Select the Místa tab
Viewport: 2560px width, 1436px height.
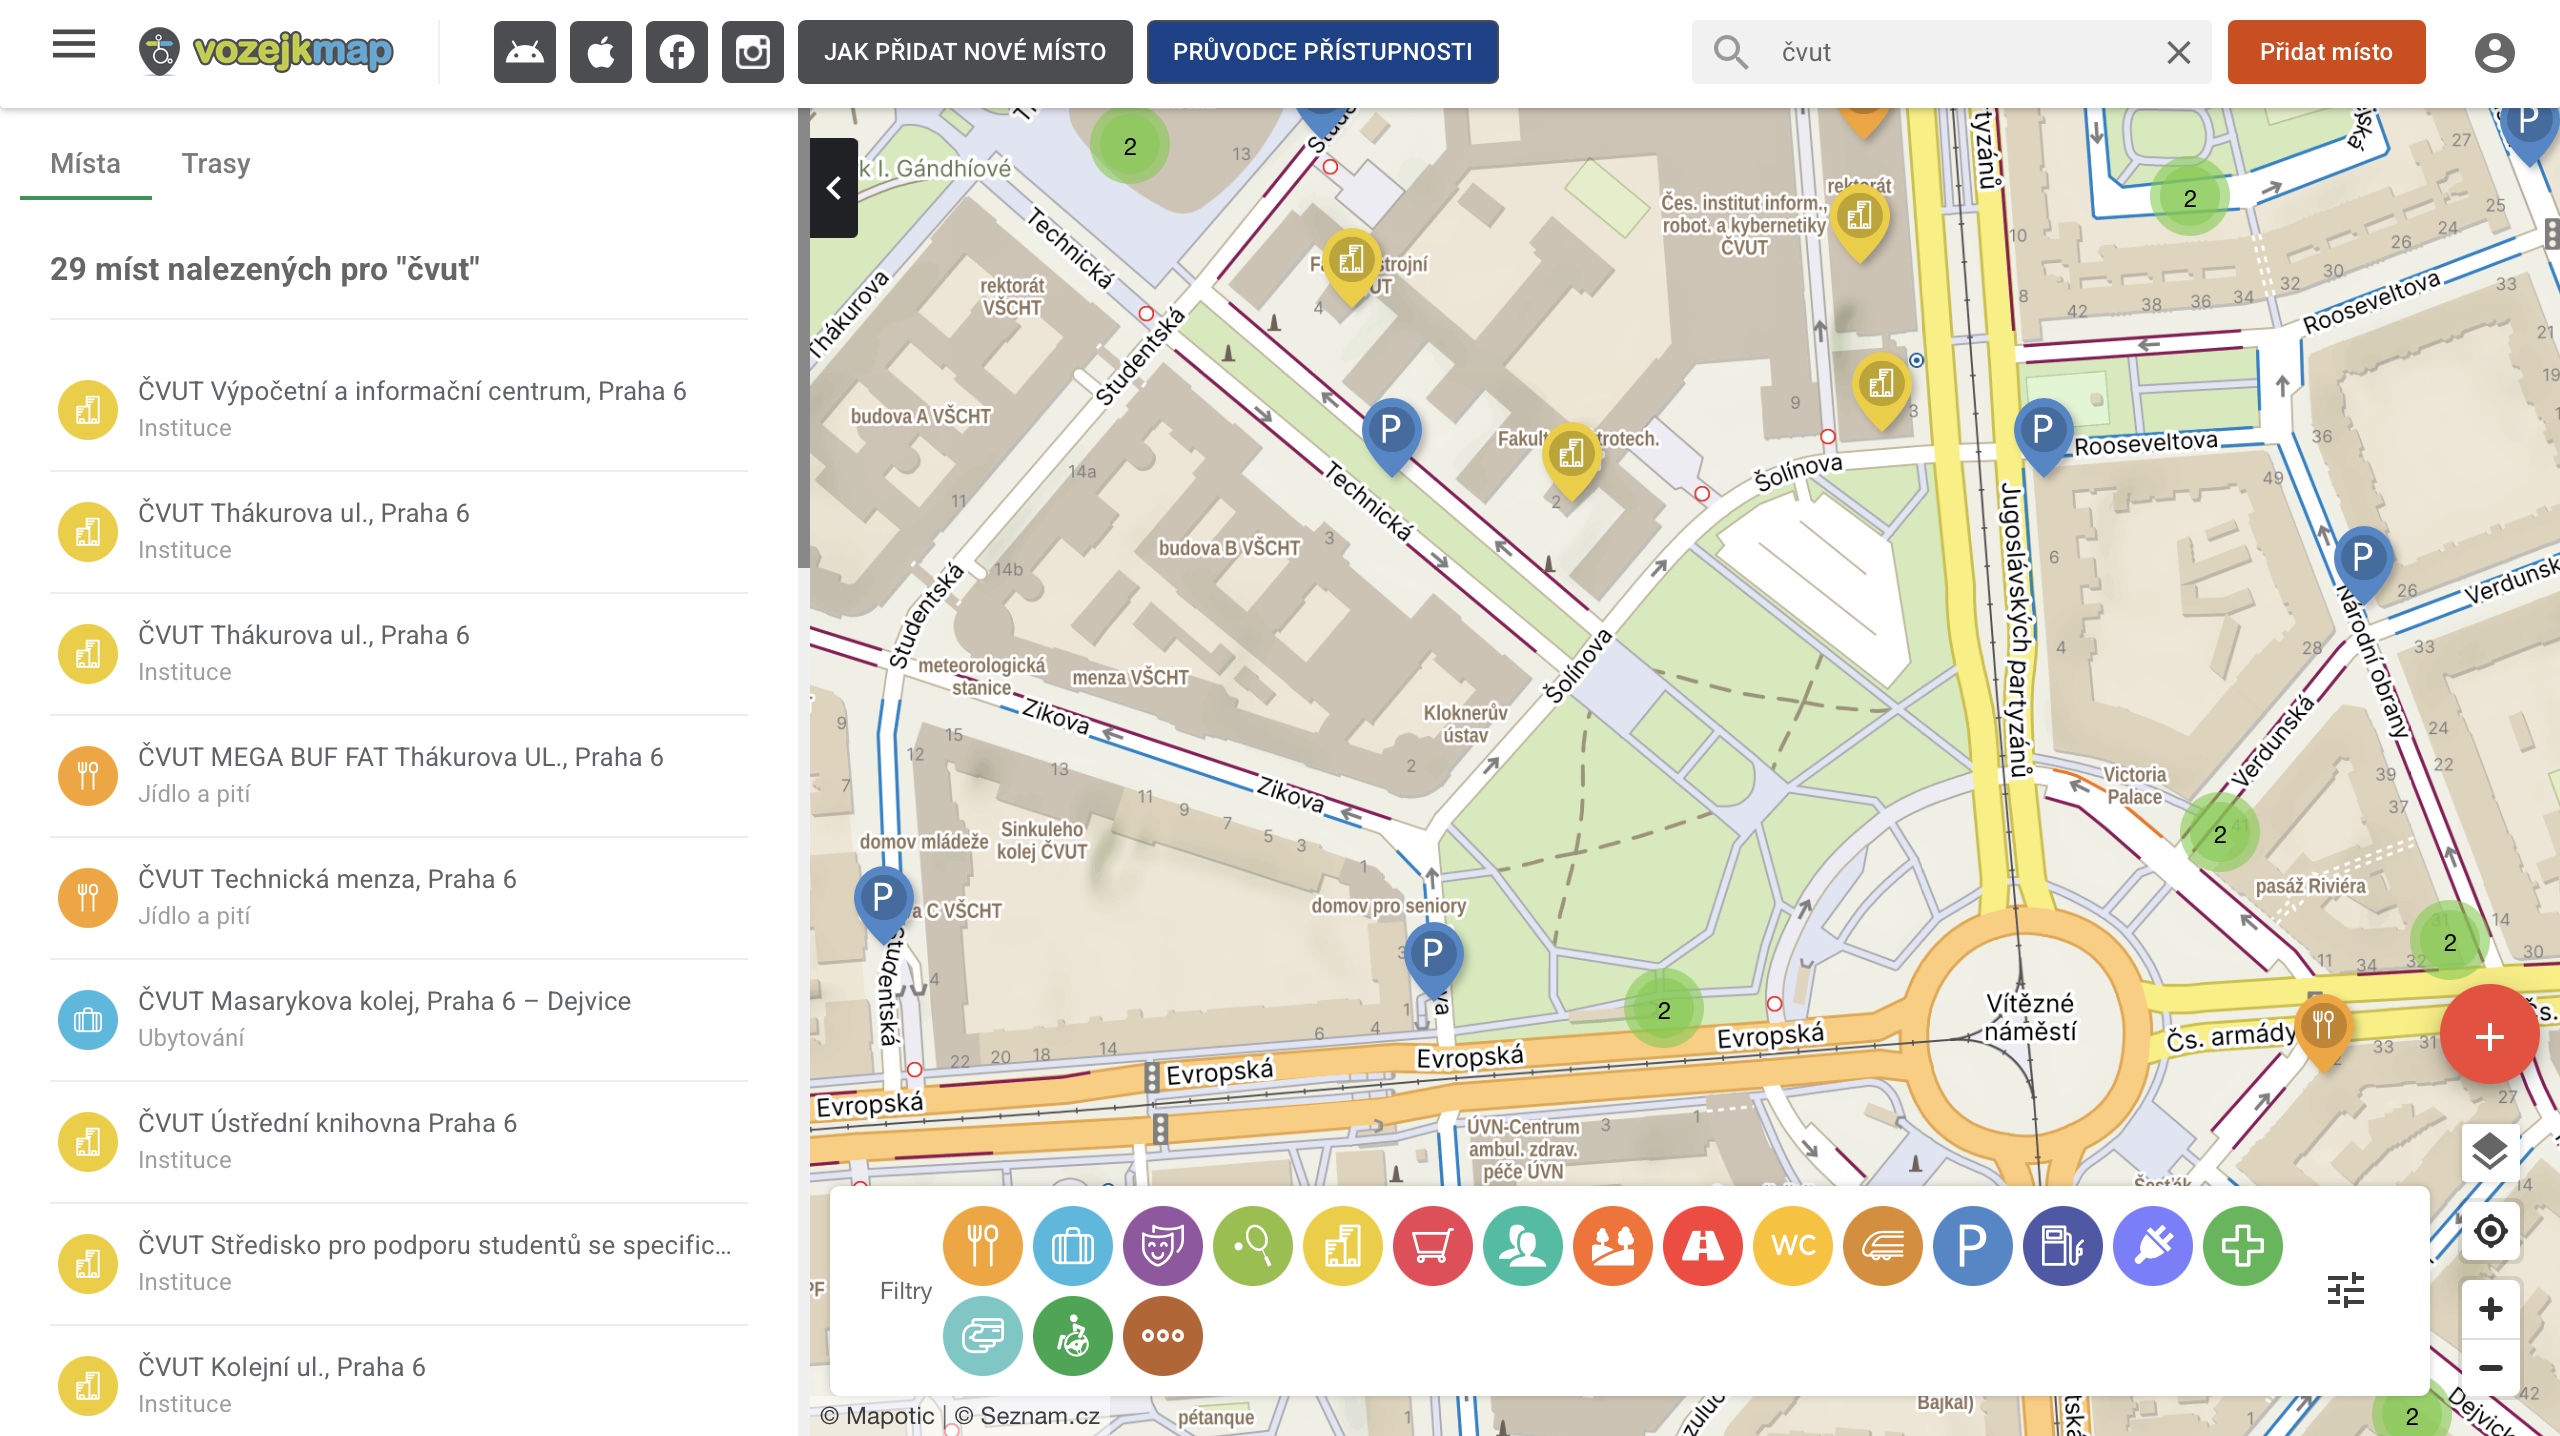point(85,164)
